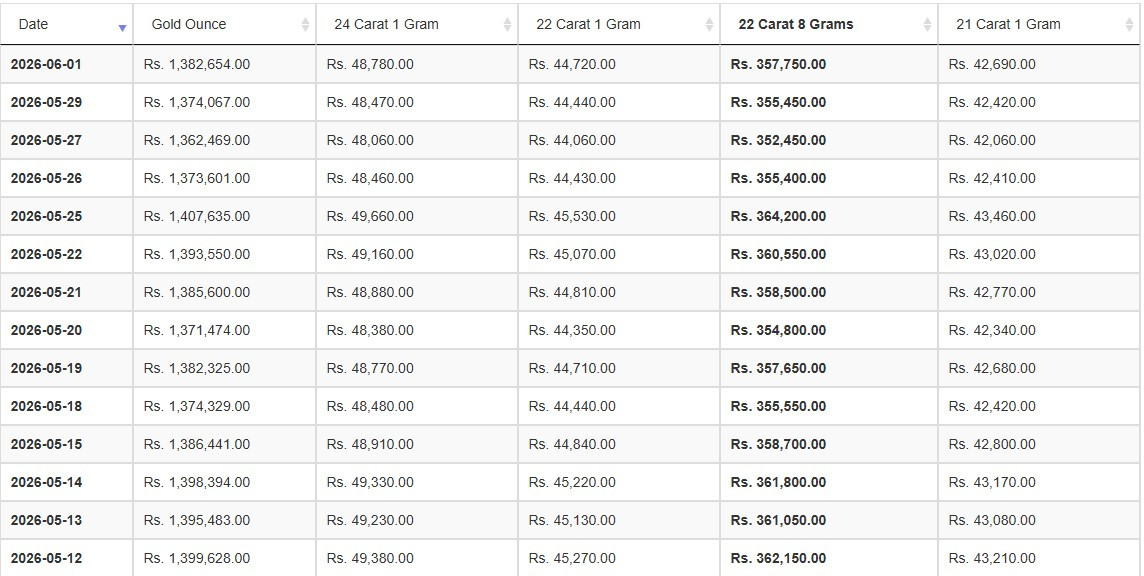The width and height of the screenshot is (1144, 576).
Task: Click the Rs. 45,070.00 22 carat price
Action: point(572,254)
